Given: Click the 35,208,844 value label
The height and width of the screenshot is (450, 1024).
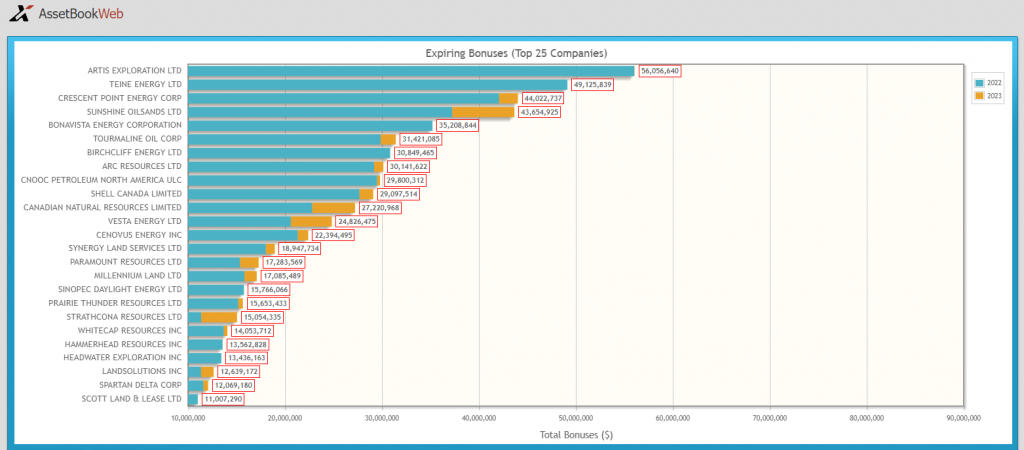Looking at the screenshot, I should point(458,125).
